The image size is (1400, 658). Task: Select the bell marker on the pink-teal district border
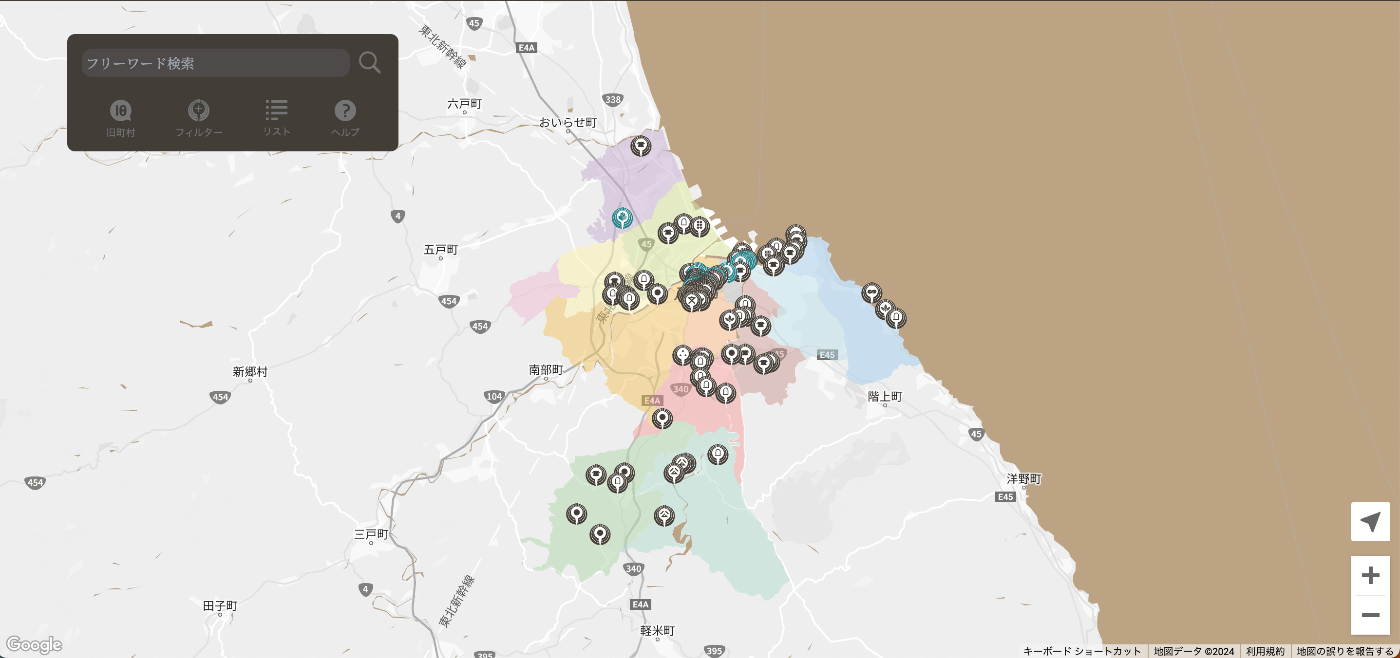tap(718, 454)
